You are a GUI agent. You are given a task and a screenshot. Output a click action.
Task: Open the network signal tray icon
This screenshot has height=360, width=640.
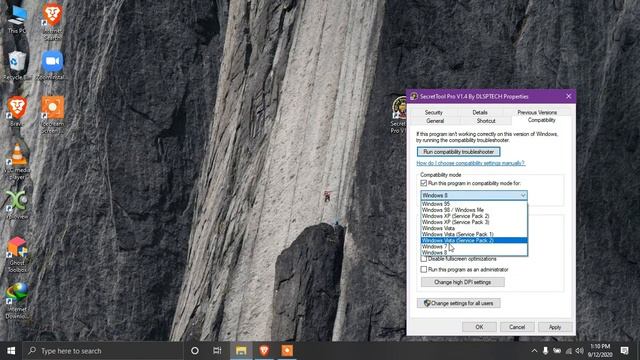click(569, 351)
